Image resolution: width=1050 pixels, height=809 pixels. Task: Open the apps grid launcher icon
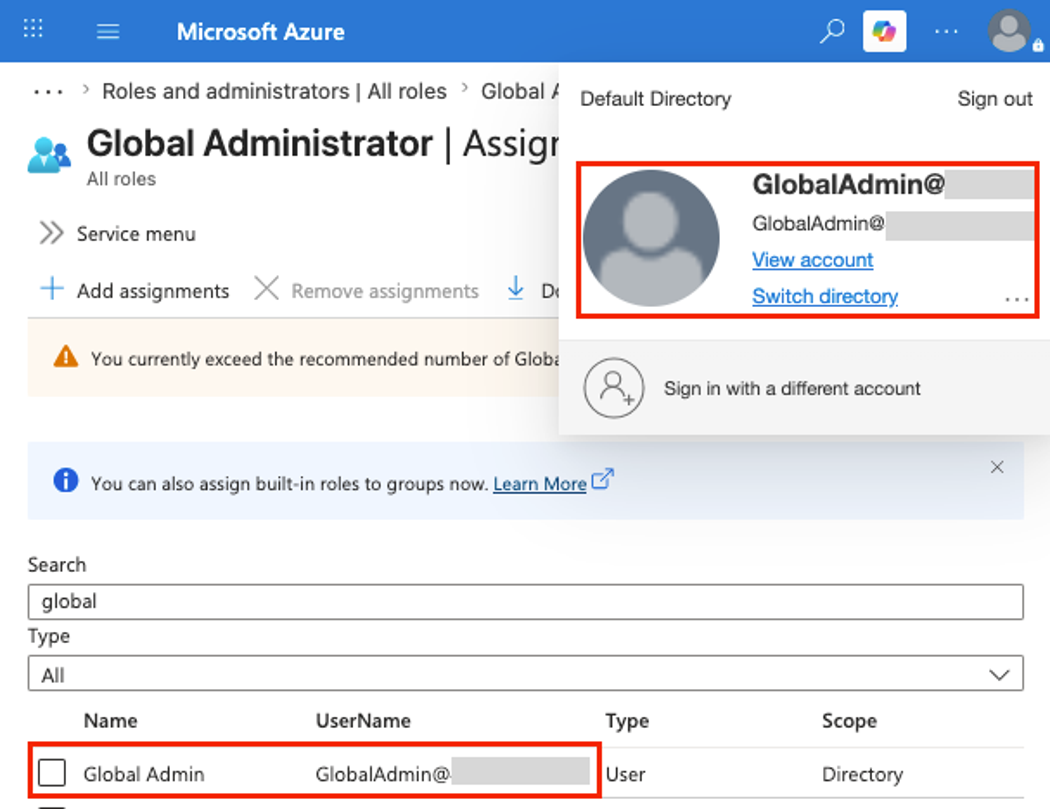click(33, 29)
